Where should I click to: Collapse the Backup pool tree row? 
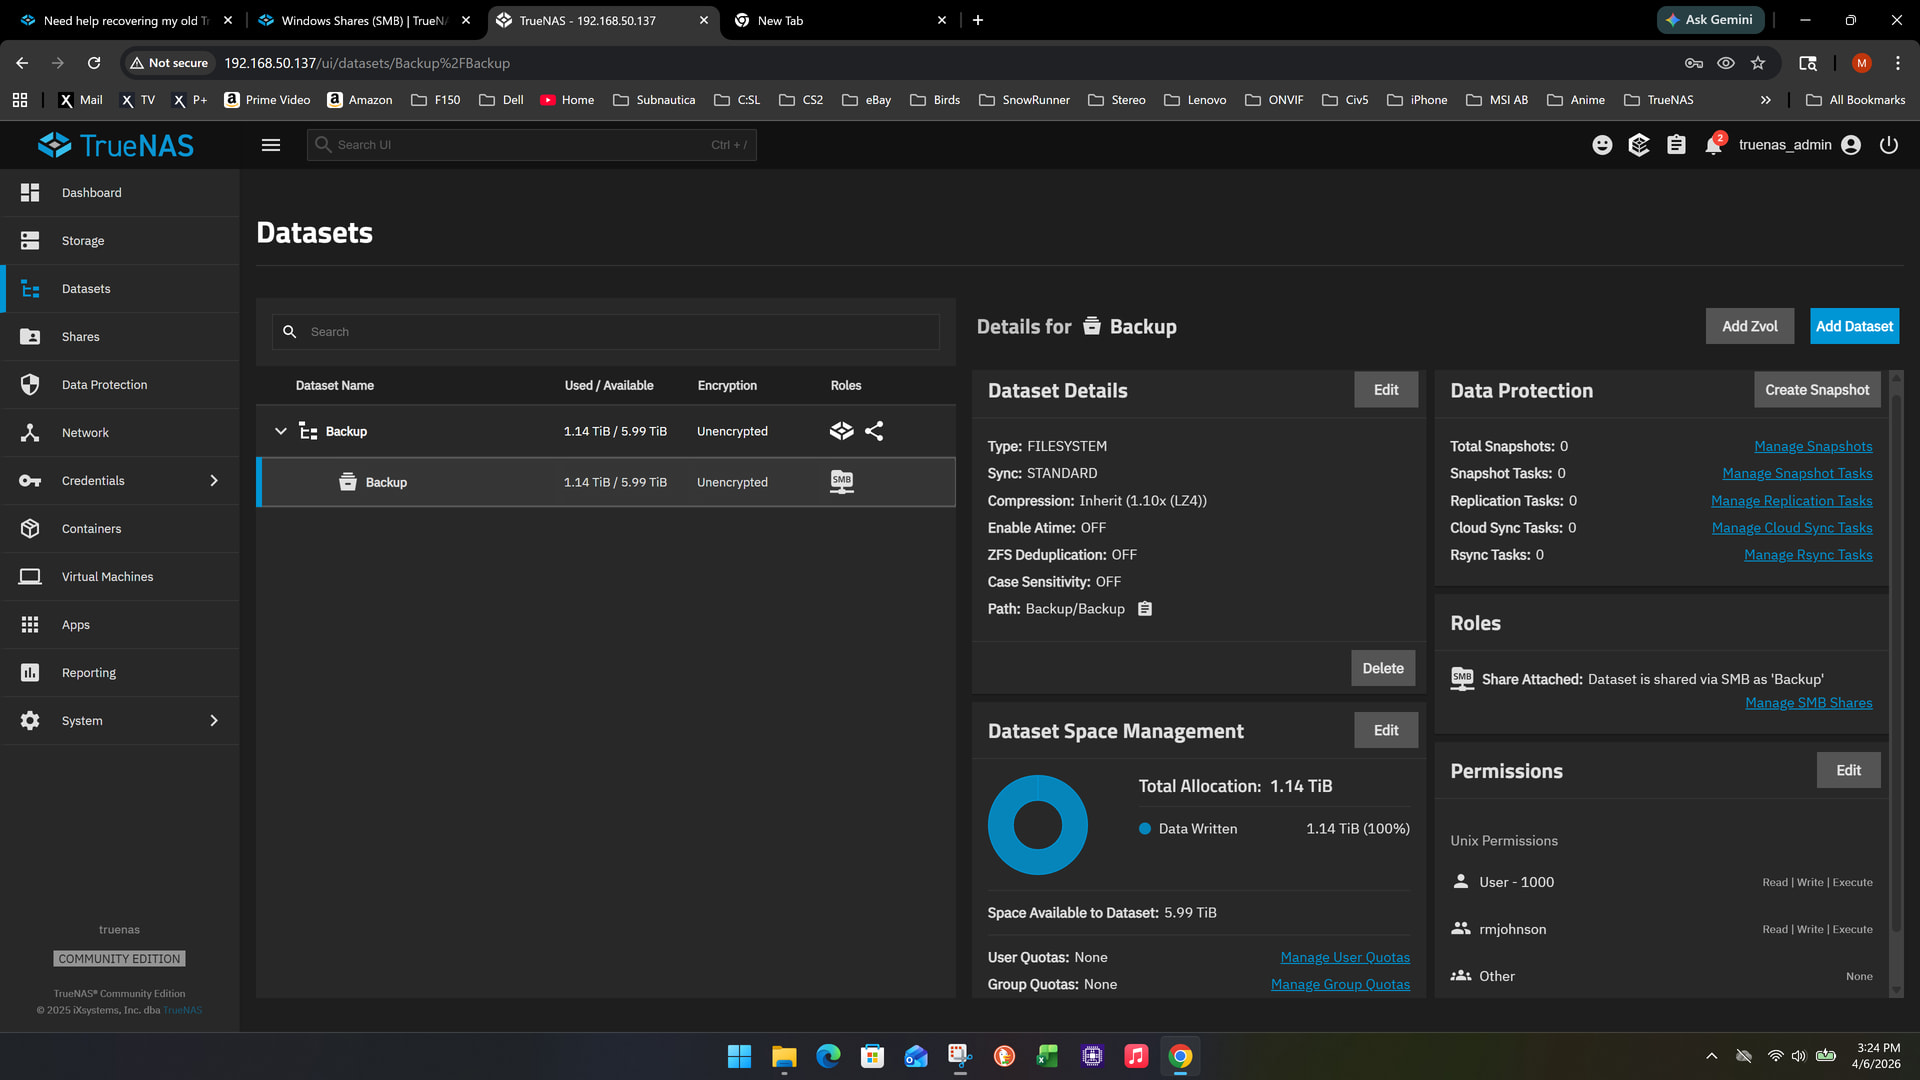[281, 432]
